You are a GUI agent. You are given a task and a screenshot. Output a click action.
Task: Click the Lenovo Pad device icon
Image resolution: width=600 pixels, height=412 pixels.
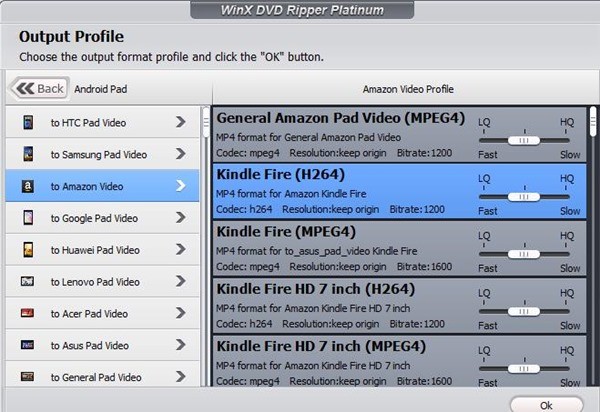27,282
